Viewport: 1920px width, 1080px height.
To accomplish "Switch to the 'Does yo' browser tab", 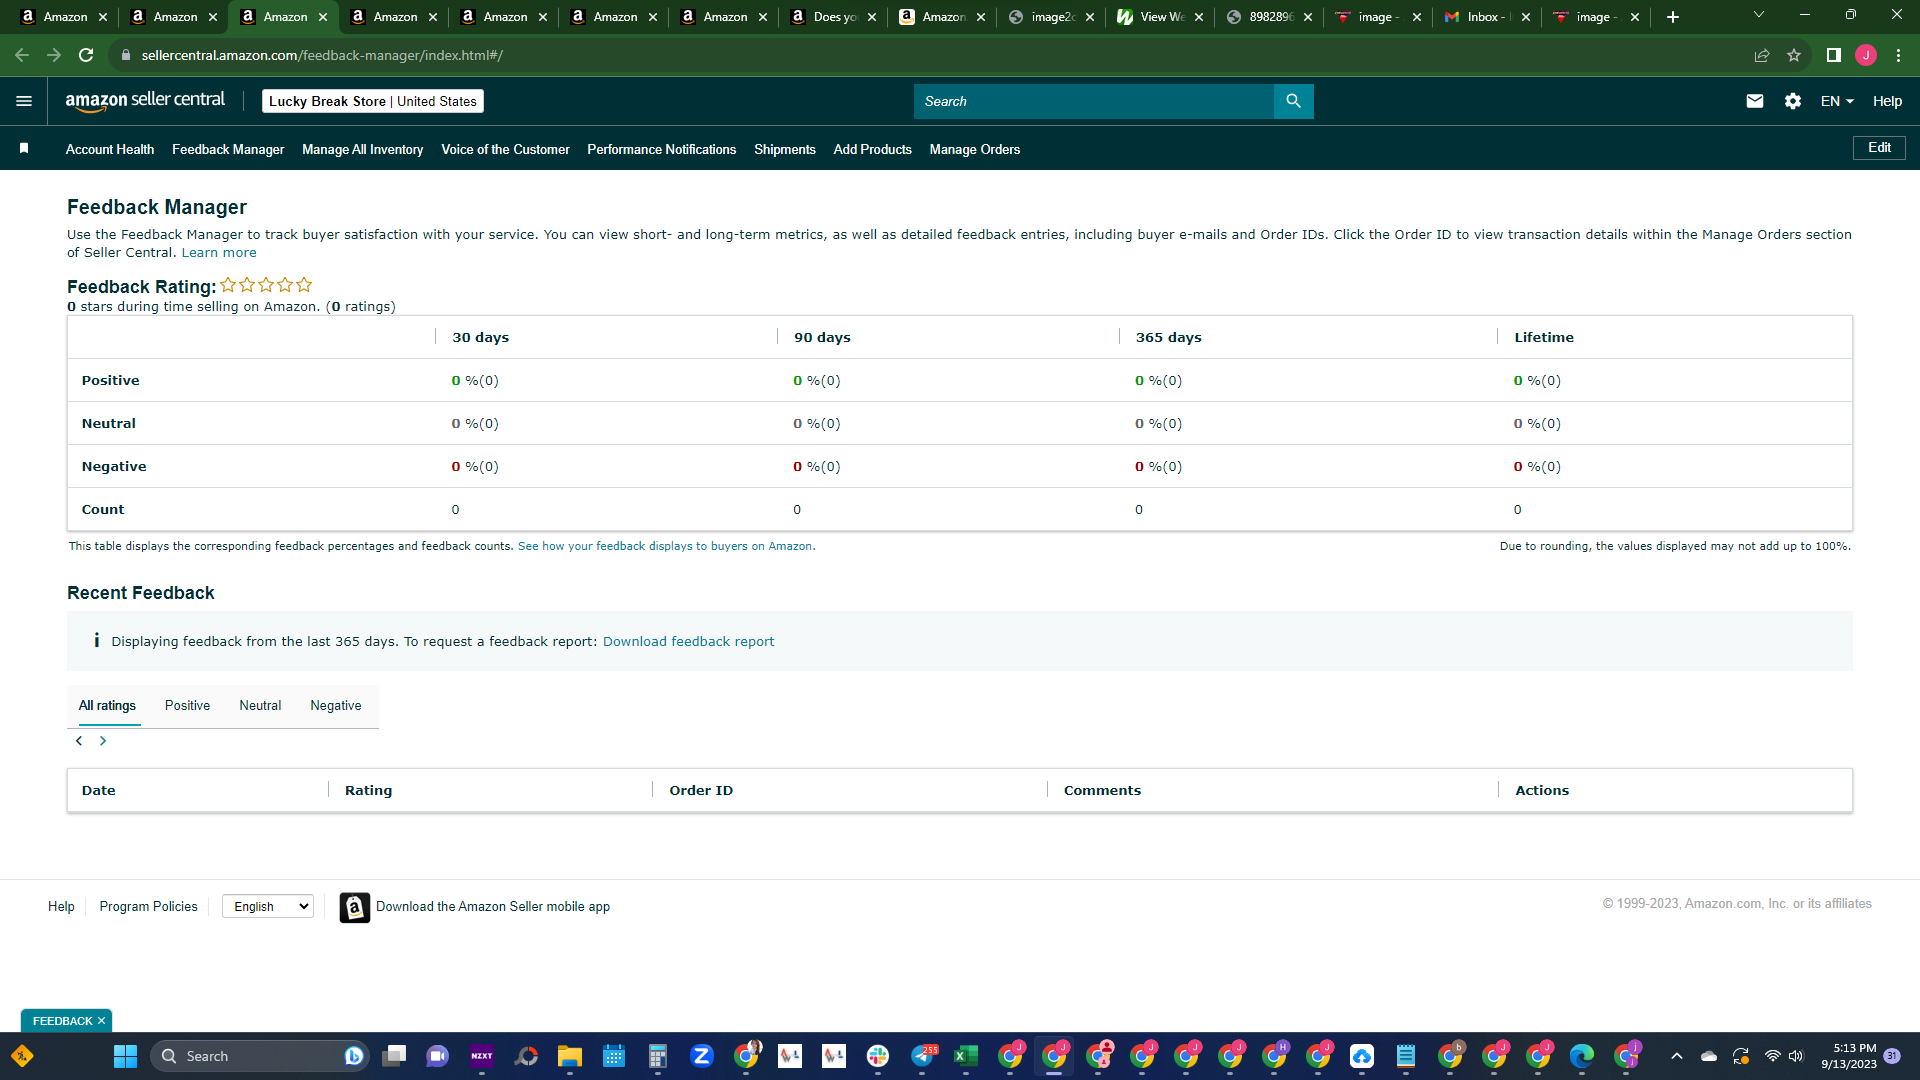I will 834,17.
